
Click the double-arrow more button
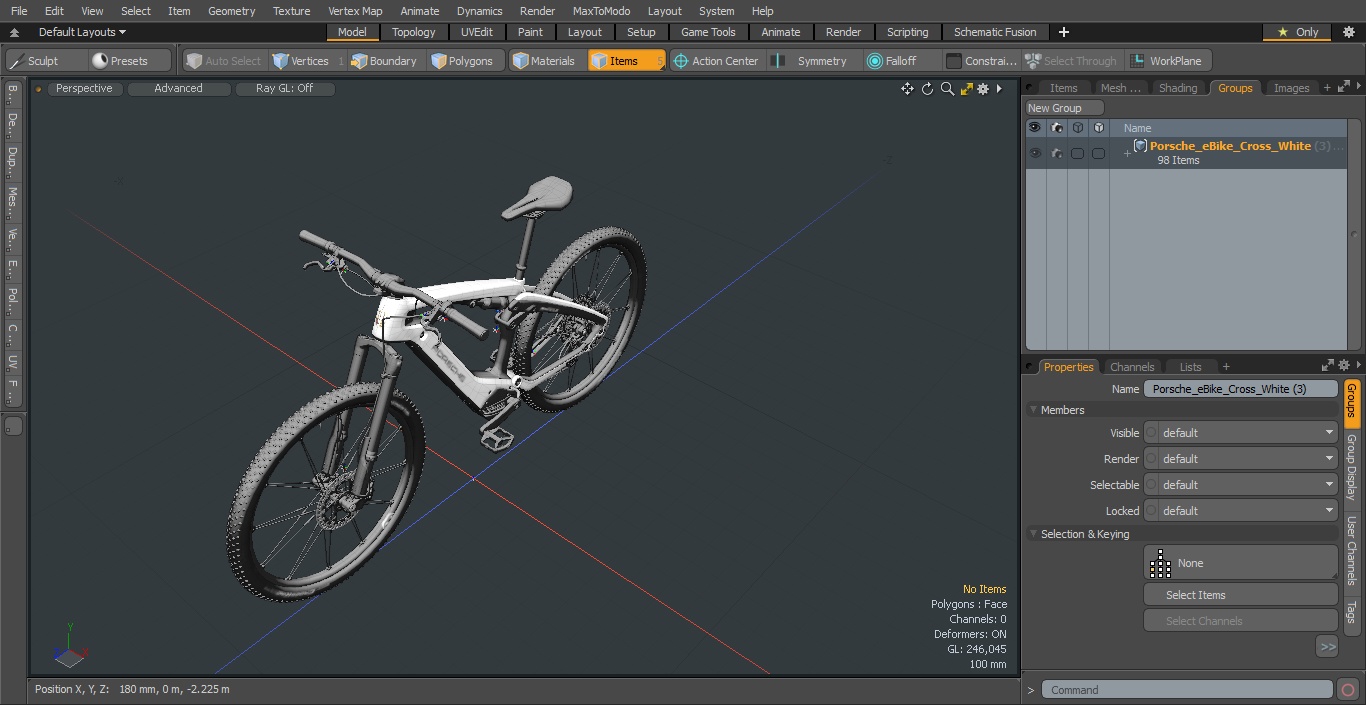point(1327,647)
